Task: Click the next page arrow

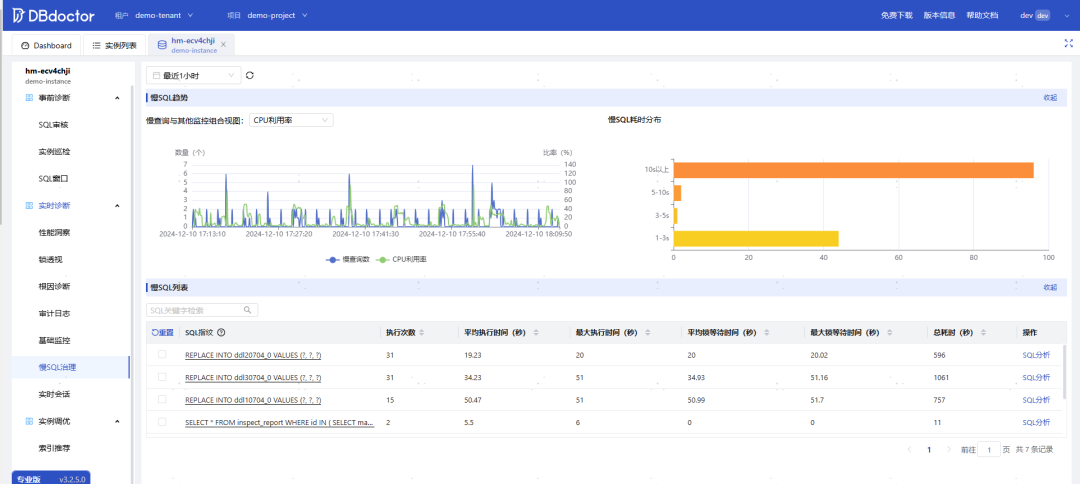Action: 948,450
